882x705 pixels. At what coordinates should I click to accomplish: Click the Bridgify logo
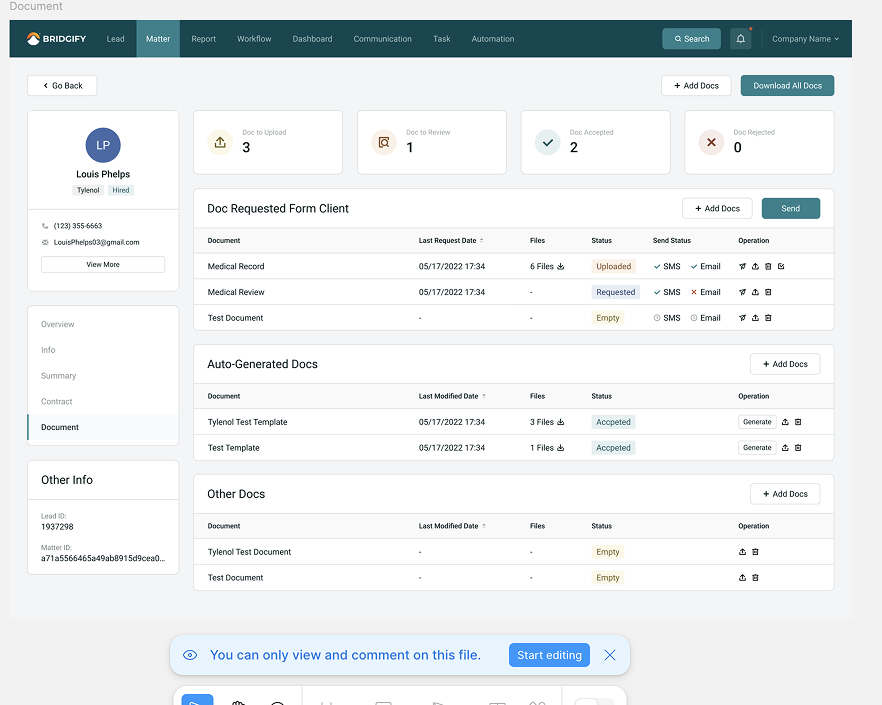[56, 39]
